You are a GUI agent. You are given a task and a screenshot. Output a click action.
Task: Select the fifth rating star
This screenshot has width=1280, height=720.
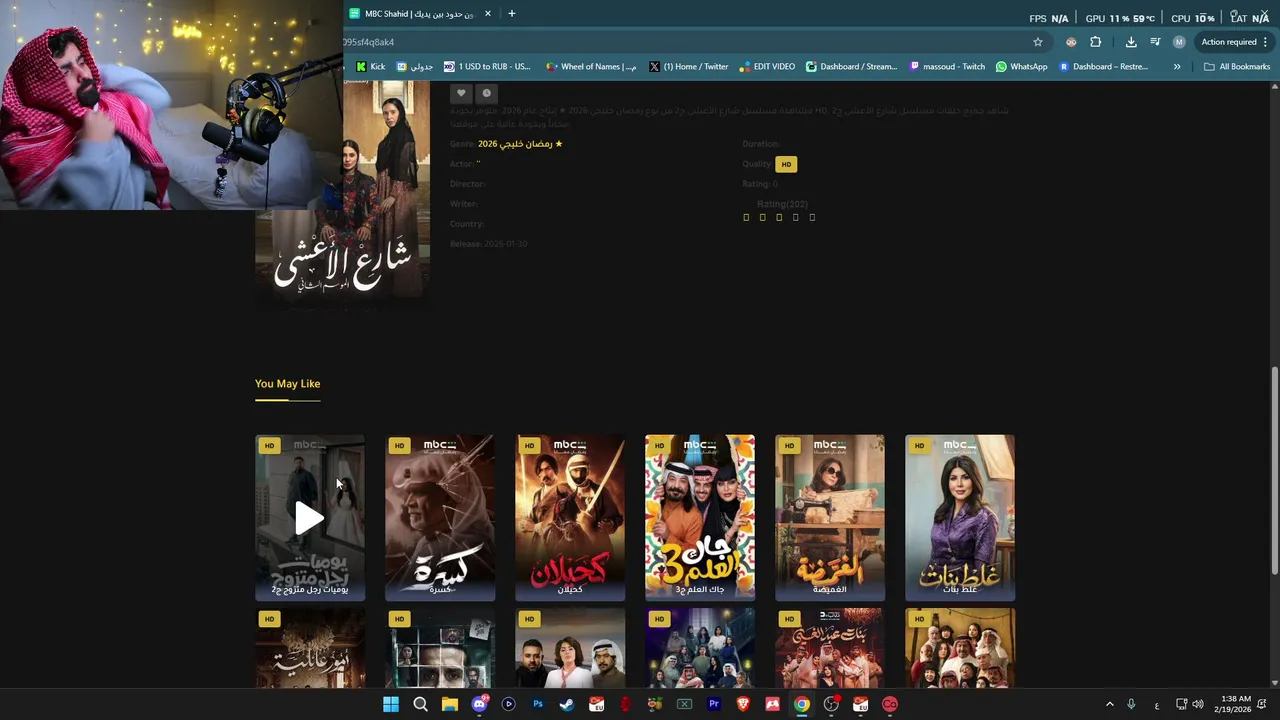[x=812, y=217]
